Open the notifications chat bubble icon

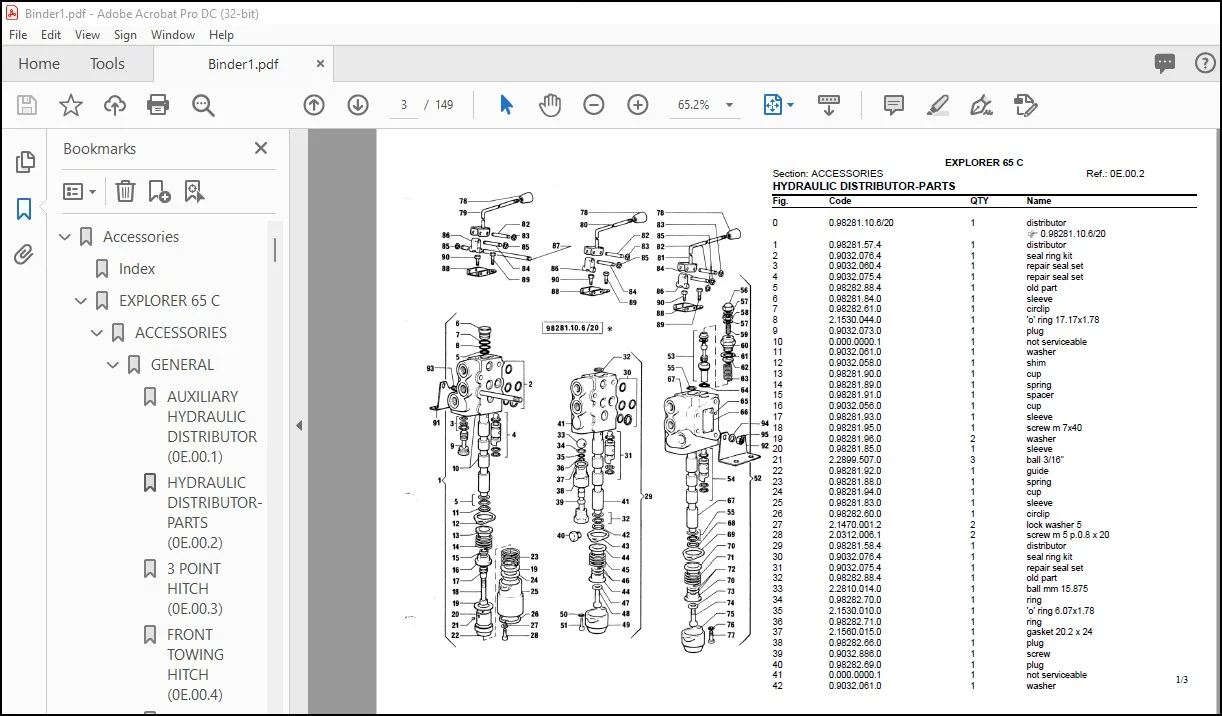tap(1165, 64)
